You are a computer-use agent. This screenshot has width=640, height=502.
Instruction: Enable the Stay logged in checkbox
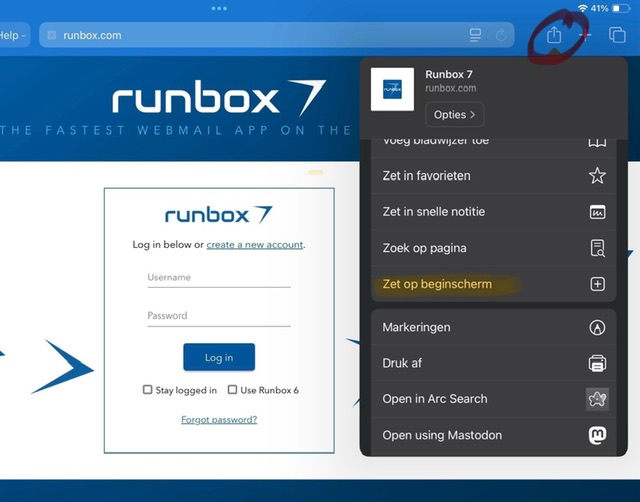[147, 390]
